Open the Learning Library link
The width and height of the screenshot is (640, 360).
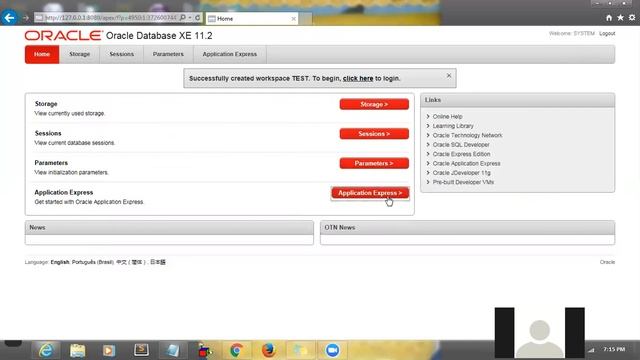click(453, 126)
